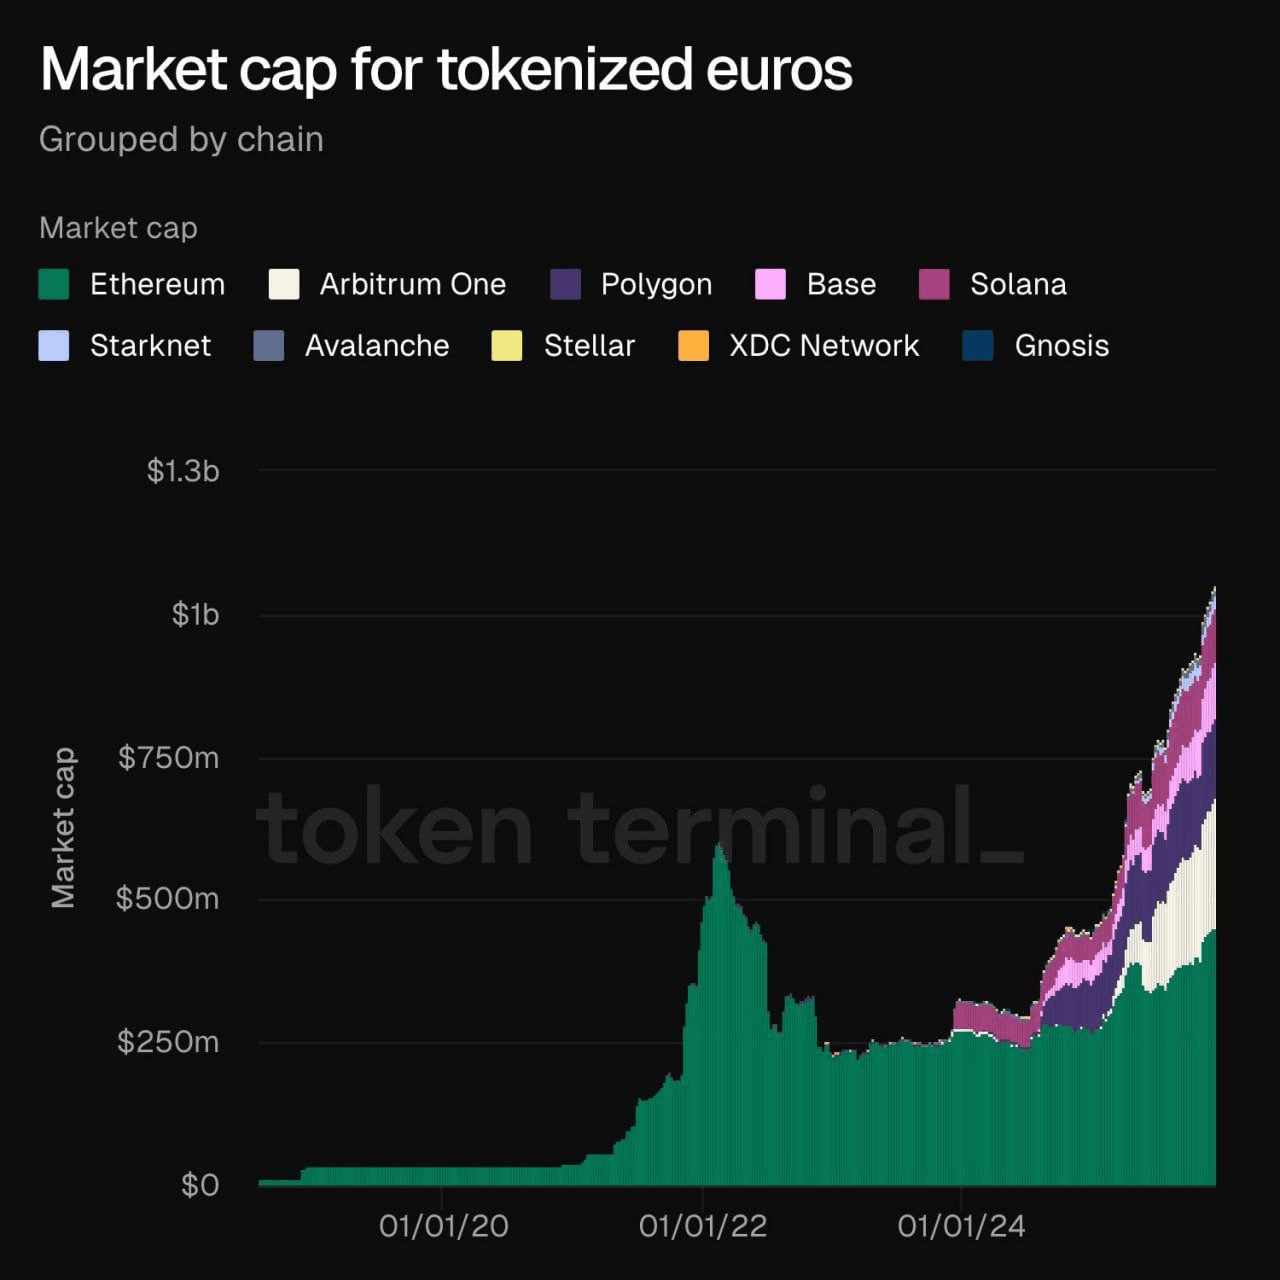This screenshot has width=1280, height=1280.
Task: Click the chart title 'Market cap for tokenized euros'
Action: [x=446, y=70]
